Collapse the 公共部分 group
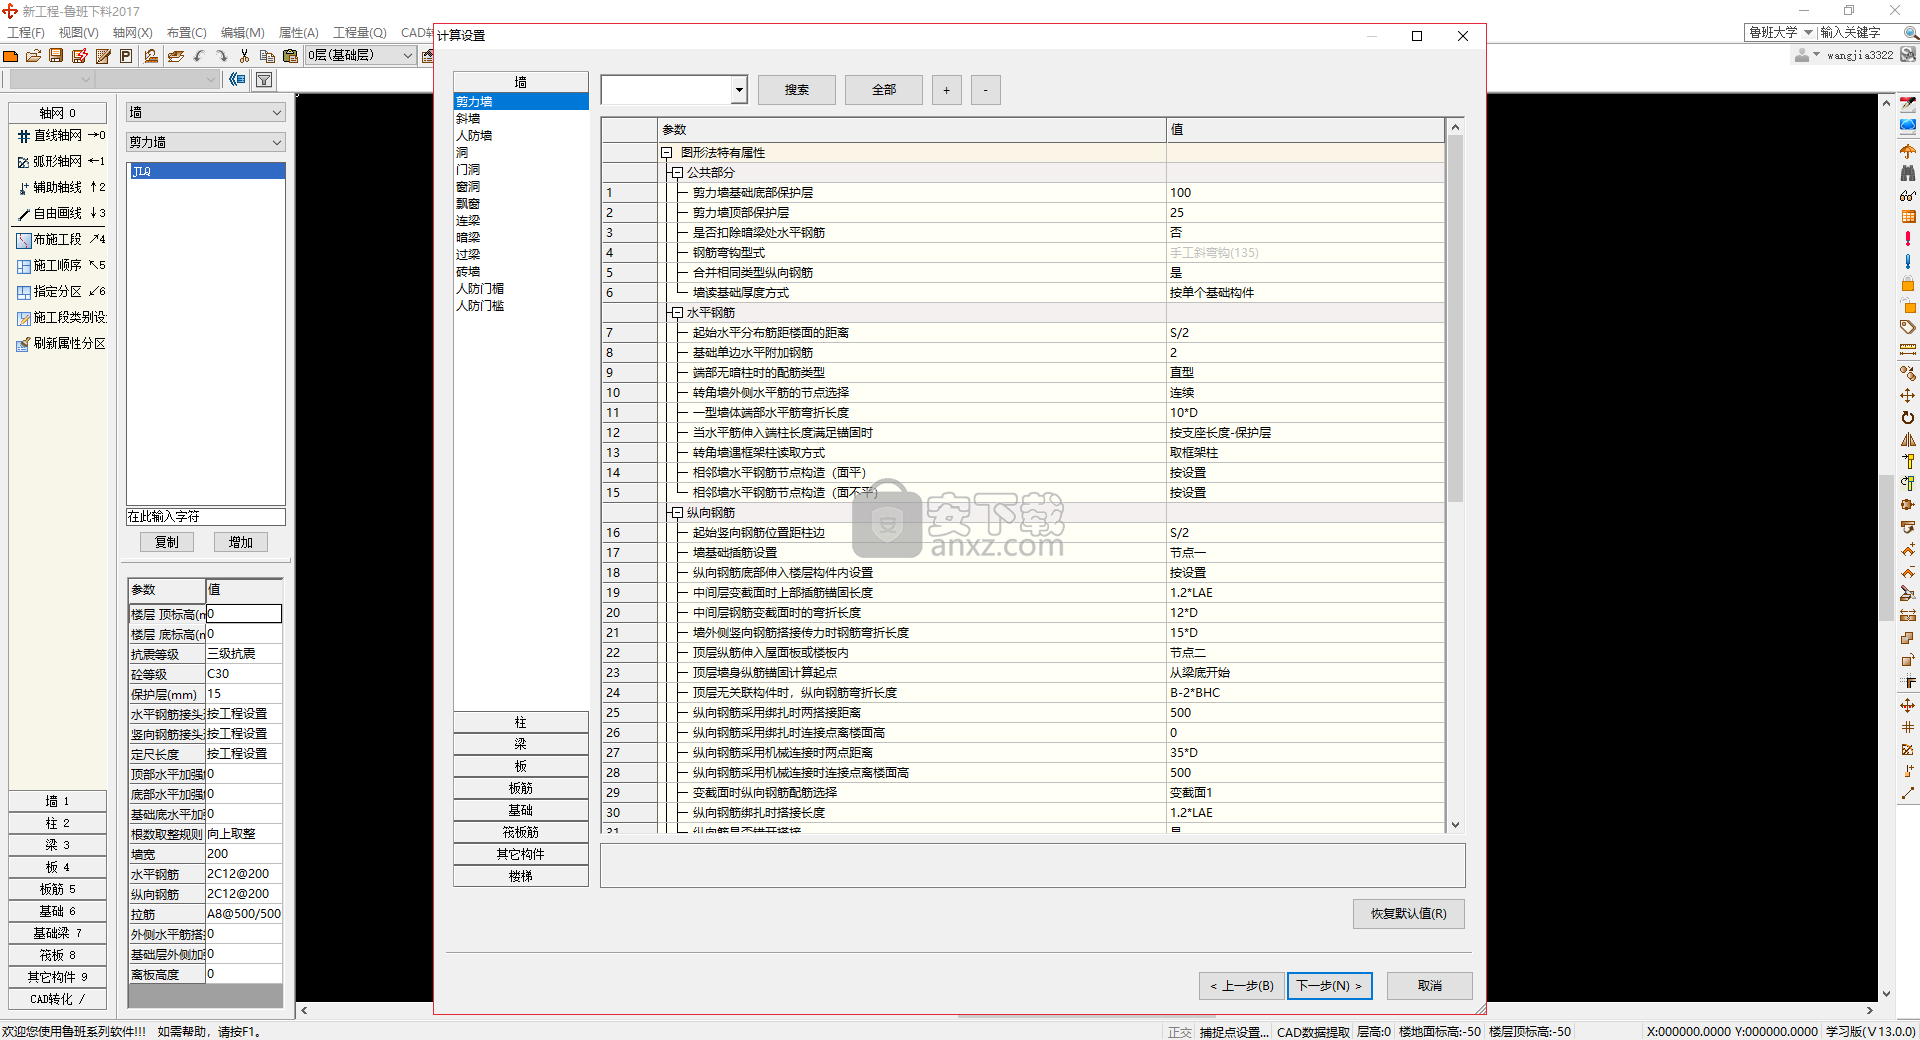The height and width of the screenshot is (1040, 1920). point(677,173)
